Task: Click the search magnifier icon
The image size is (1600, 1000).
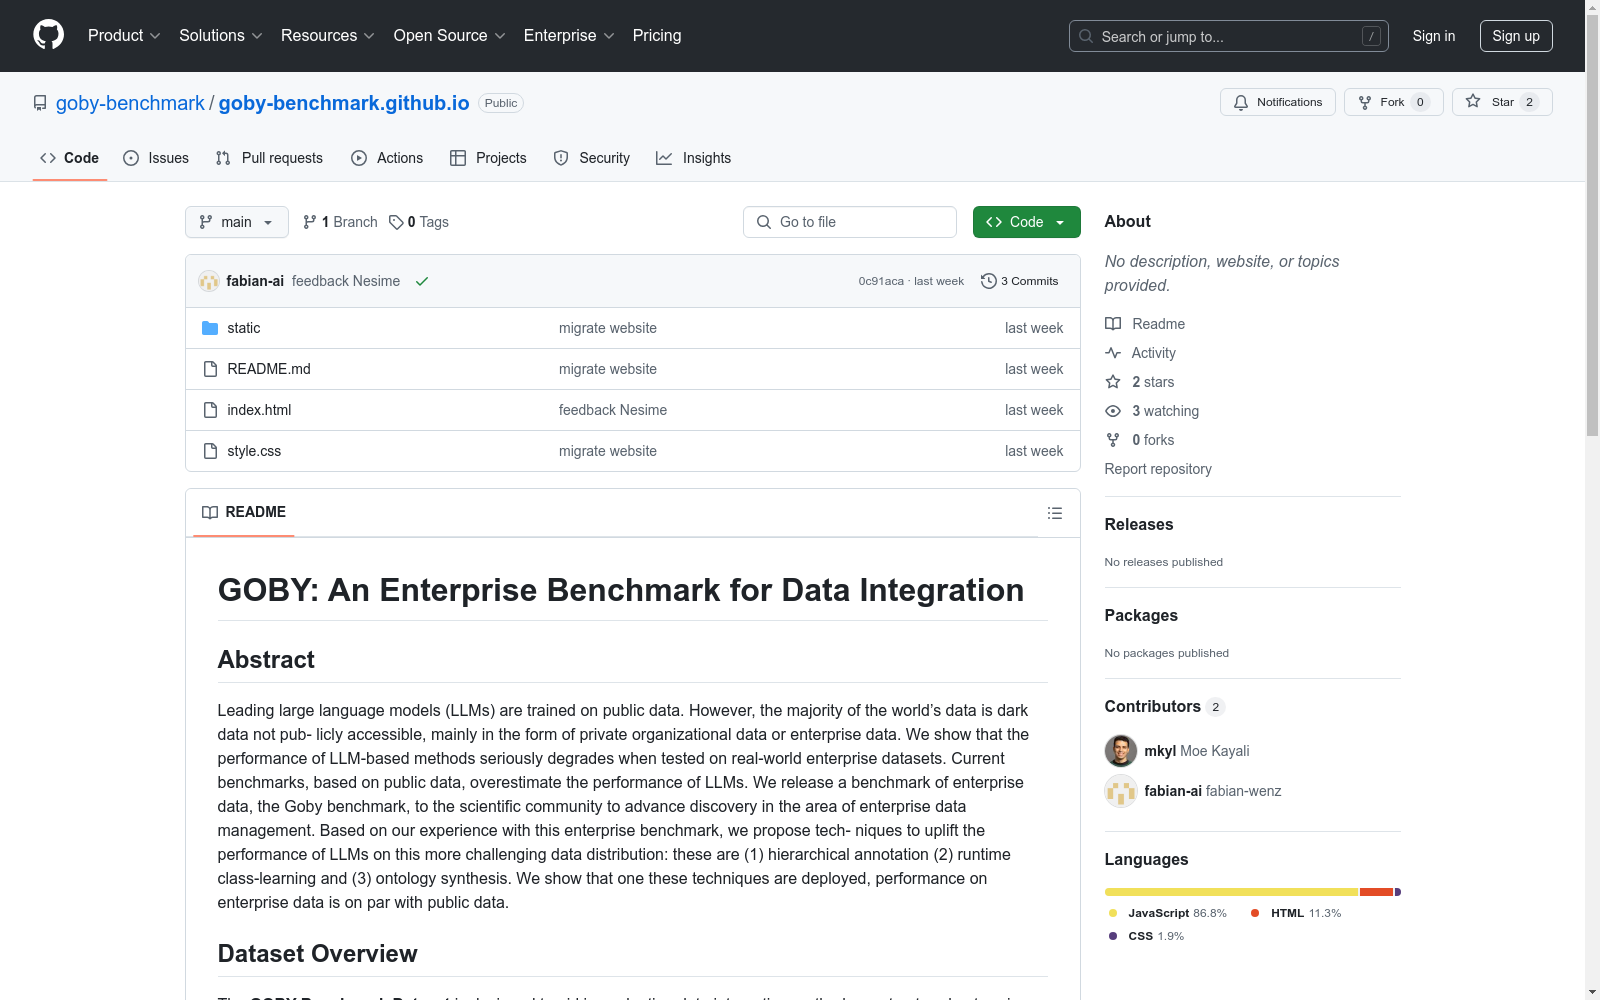Action: (1086, 36)
